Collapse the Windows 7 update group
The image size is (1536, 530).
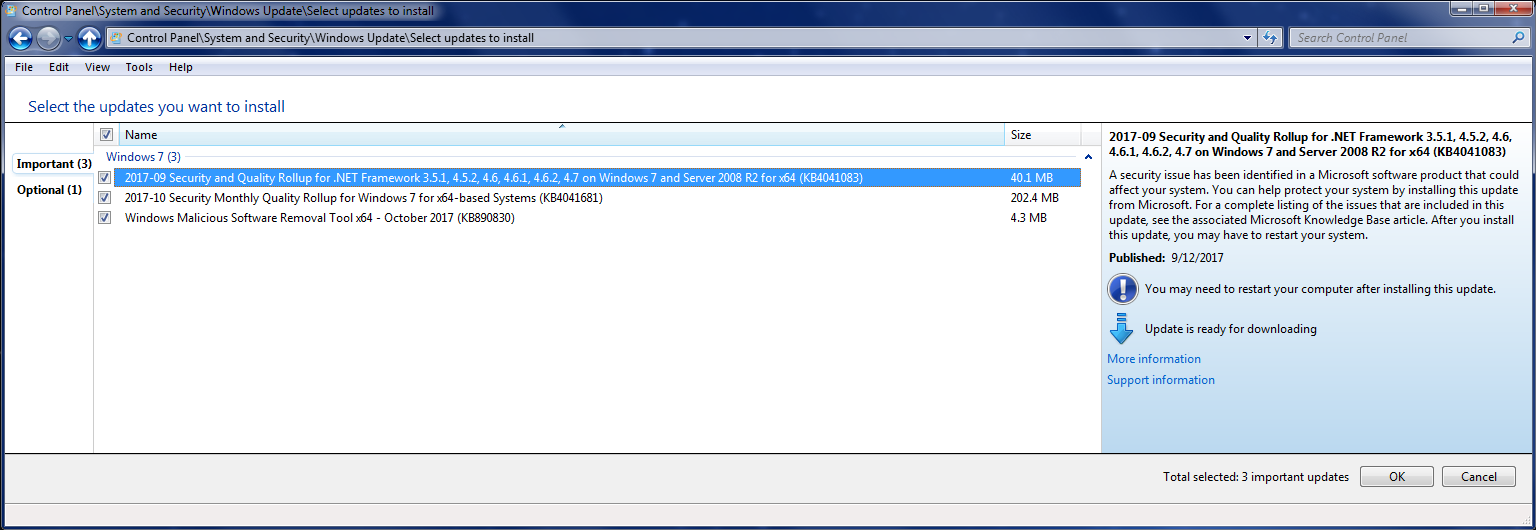[1087, 157]
